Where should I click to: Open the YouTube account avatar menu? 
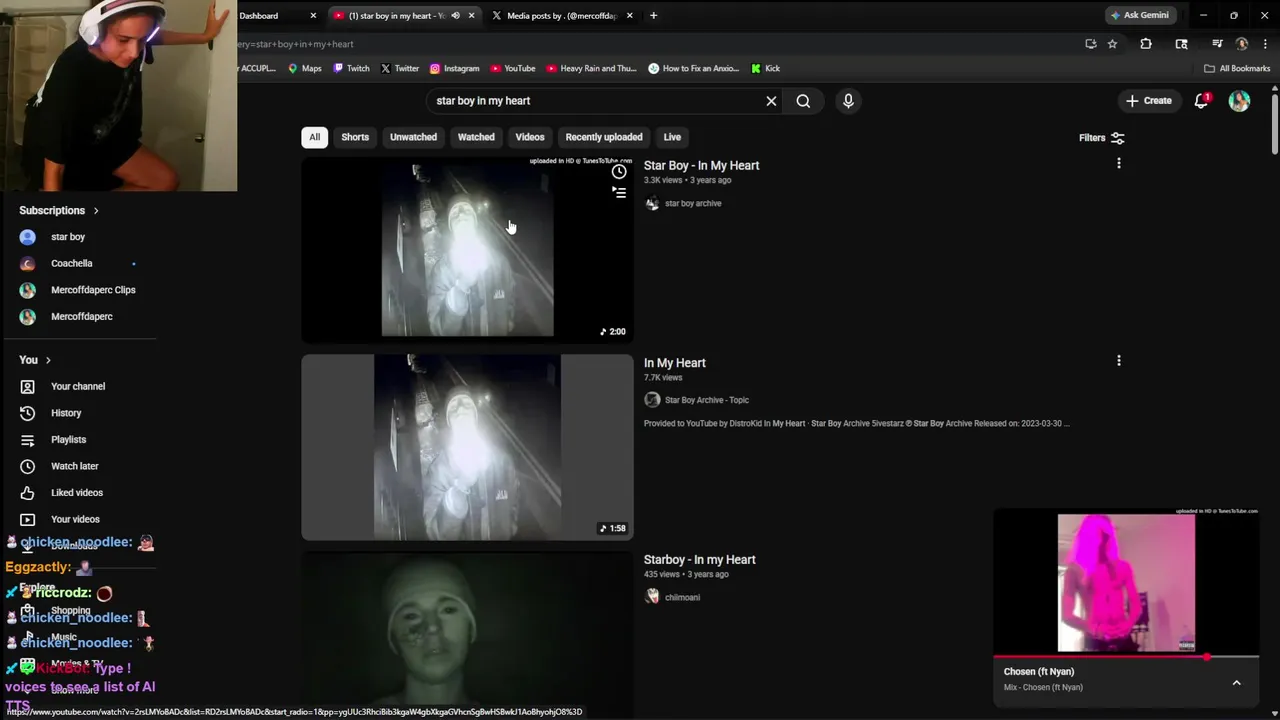pyautogui.click(x=1239, y=101)
